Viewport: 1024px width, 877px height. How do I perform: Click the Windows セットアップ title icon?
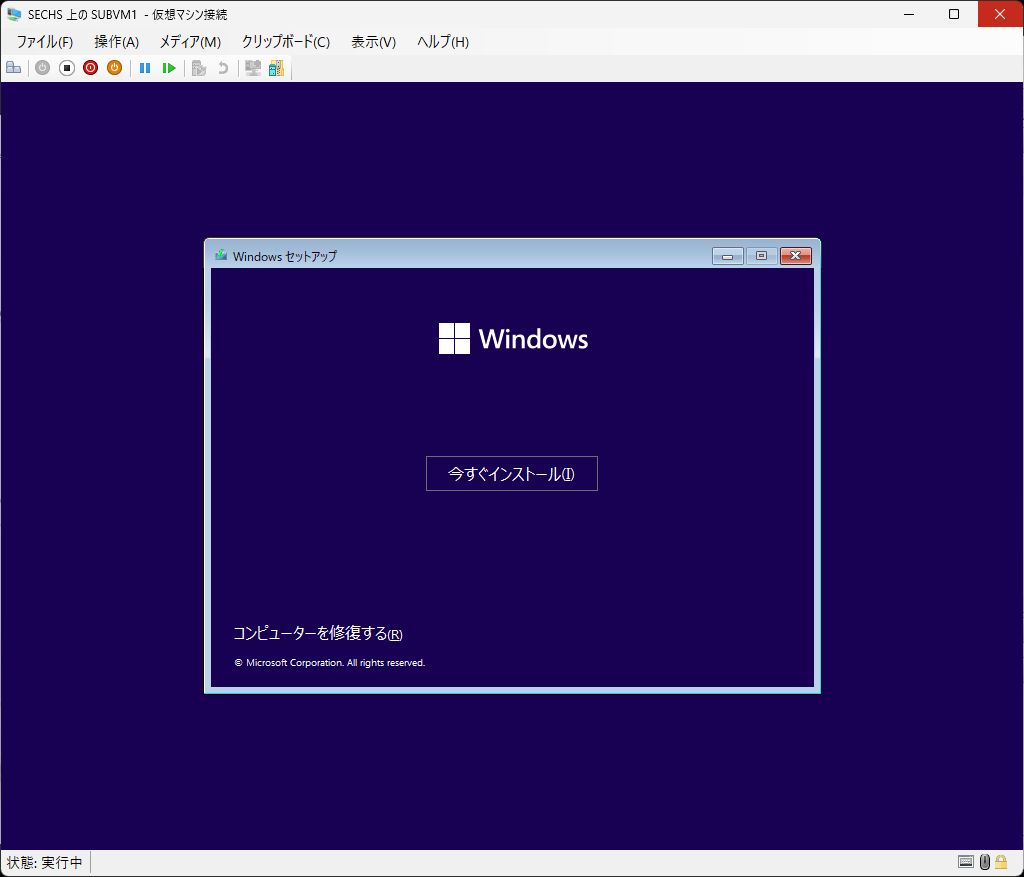[x=221, y=255]
